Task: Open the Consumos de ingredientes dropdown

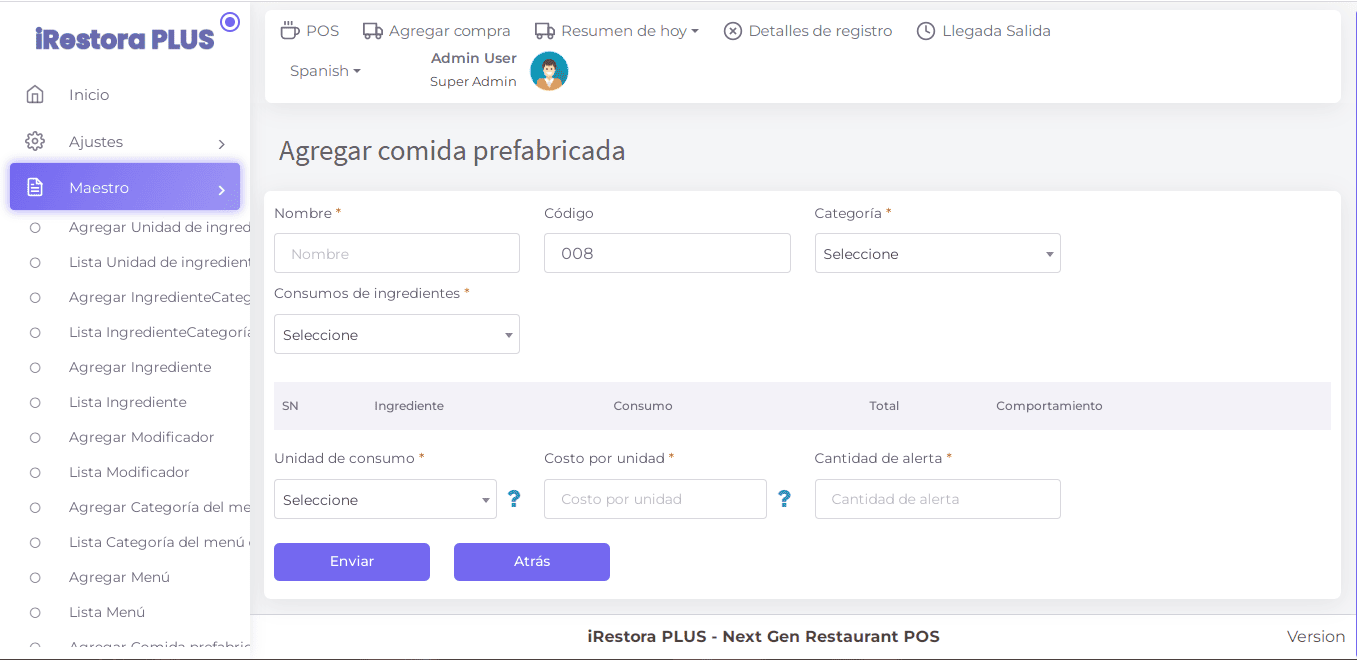Action: [x=396, y=335]
